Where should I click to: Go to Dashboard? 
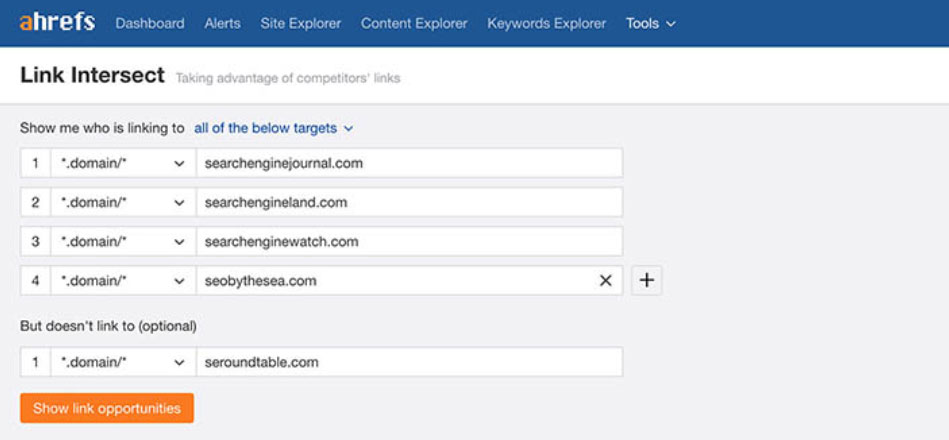(x=150, y=23)
